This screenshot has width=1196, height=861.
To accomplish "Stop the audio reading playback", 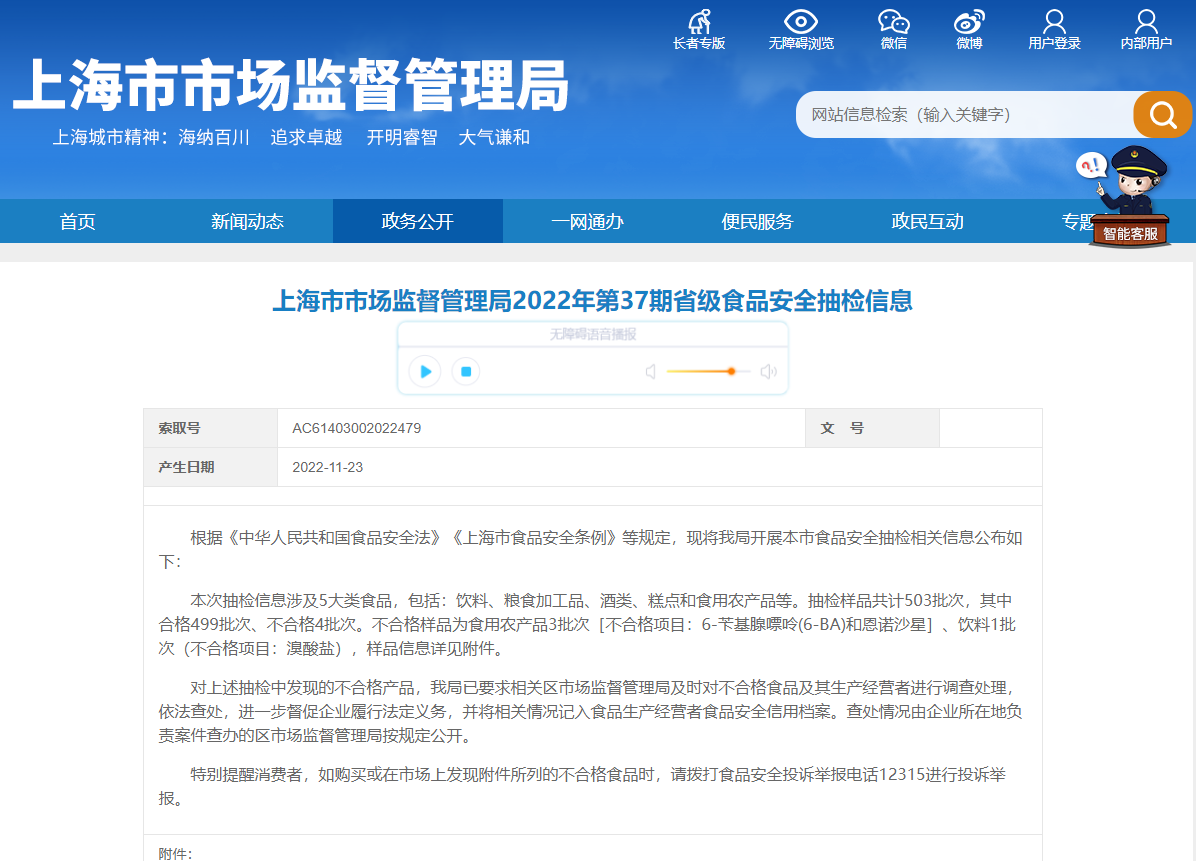I will (465, 372).
